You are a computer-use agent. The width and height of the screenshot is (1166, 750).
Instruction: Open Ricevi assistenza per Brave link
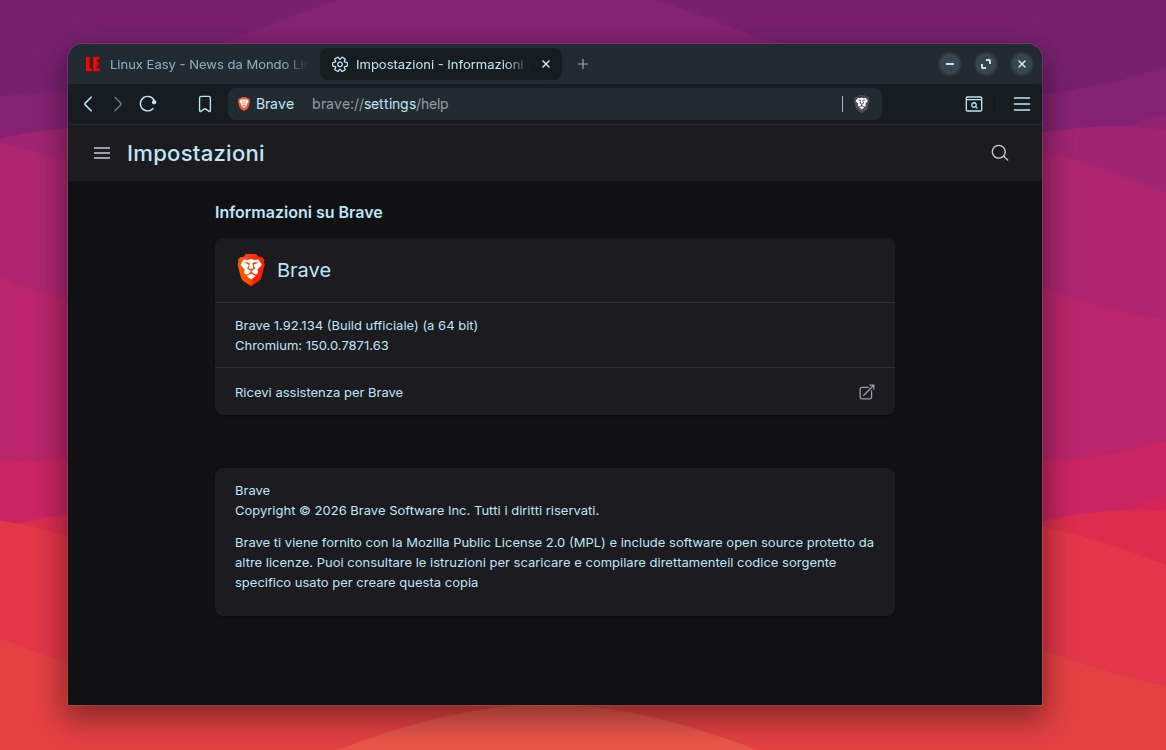point(554,392)
